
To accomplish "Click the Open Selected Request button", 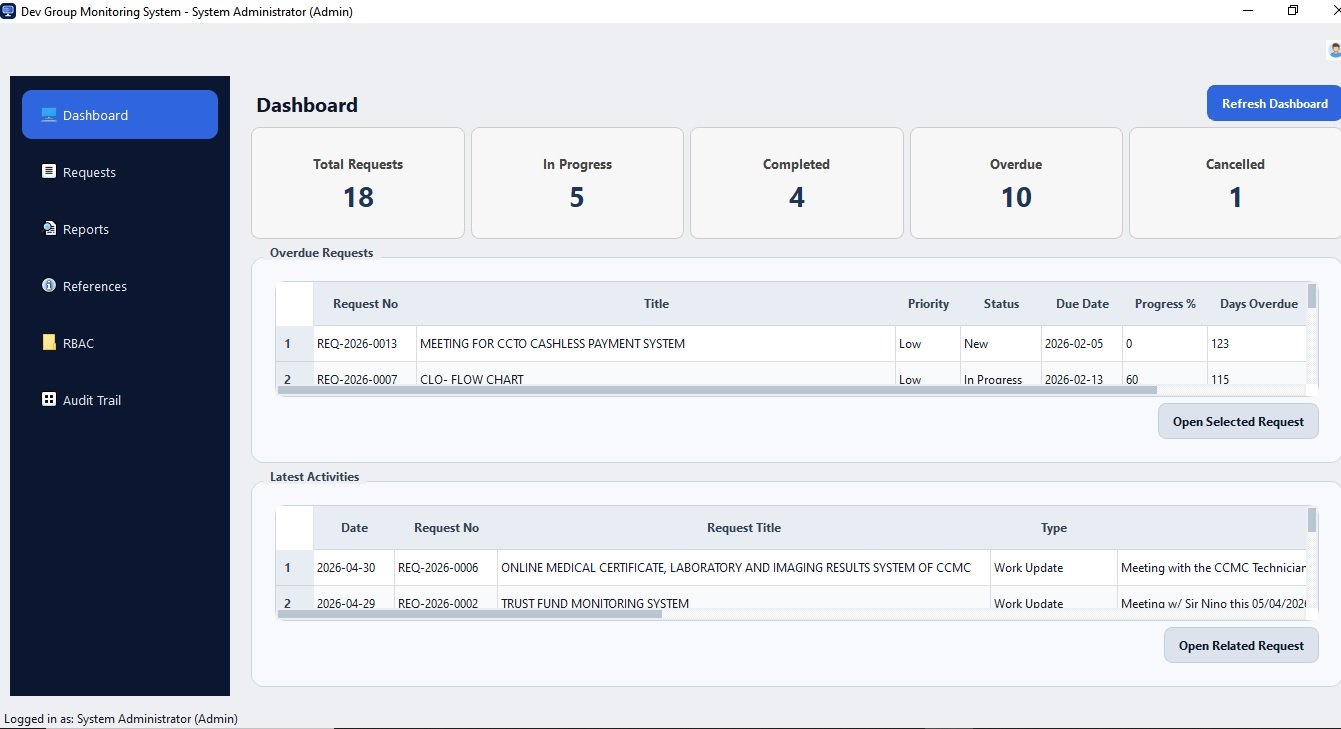I will 1238,421.
